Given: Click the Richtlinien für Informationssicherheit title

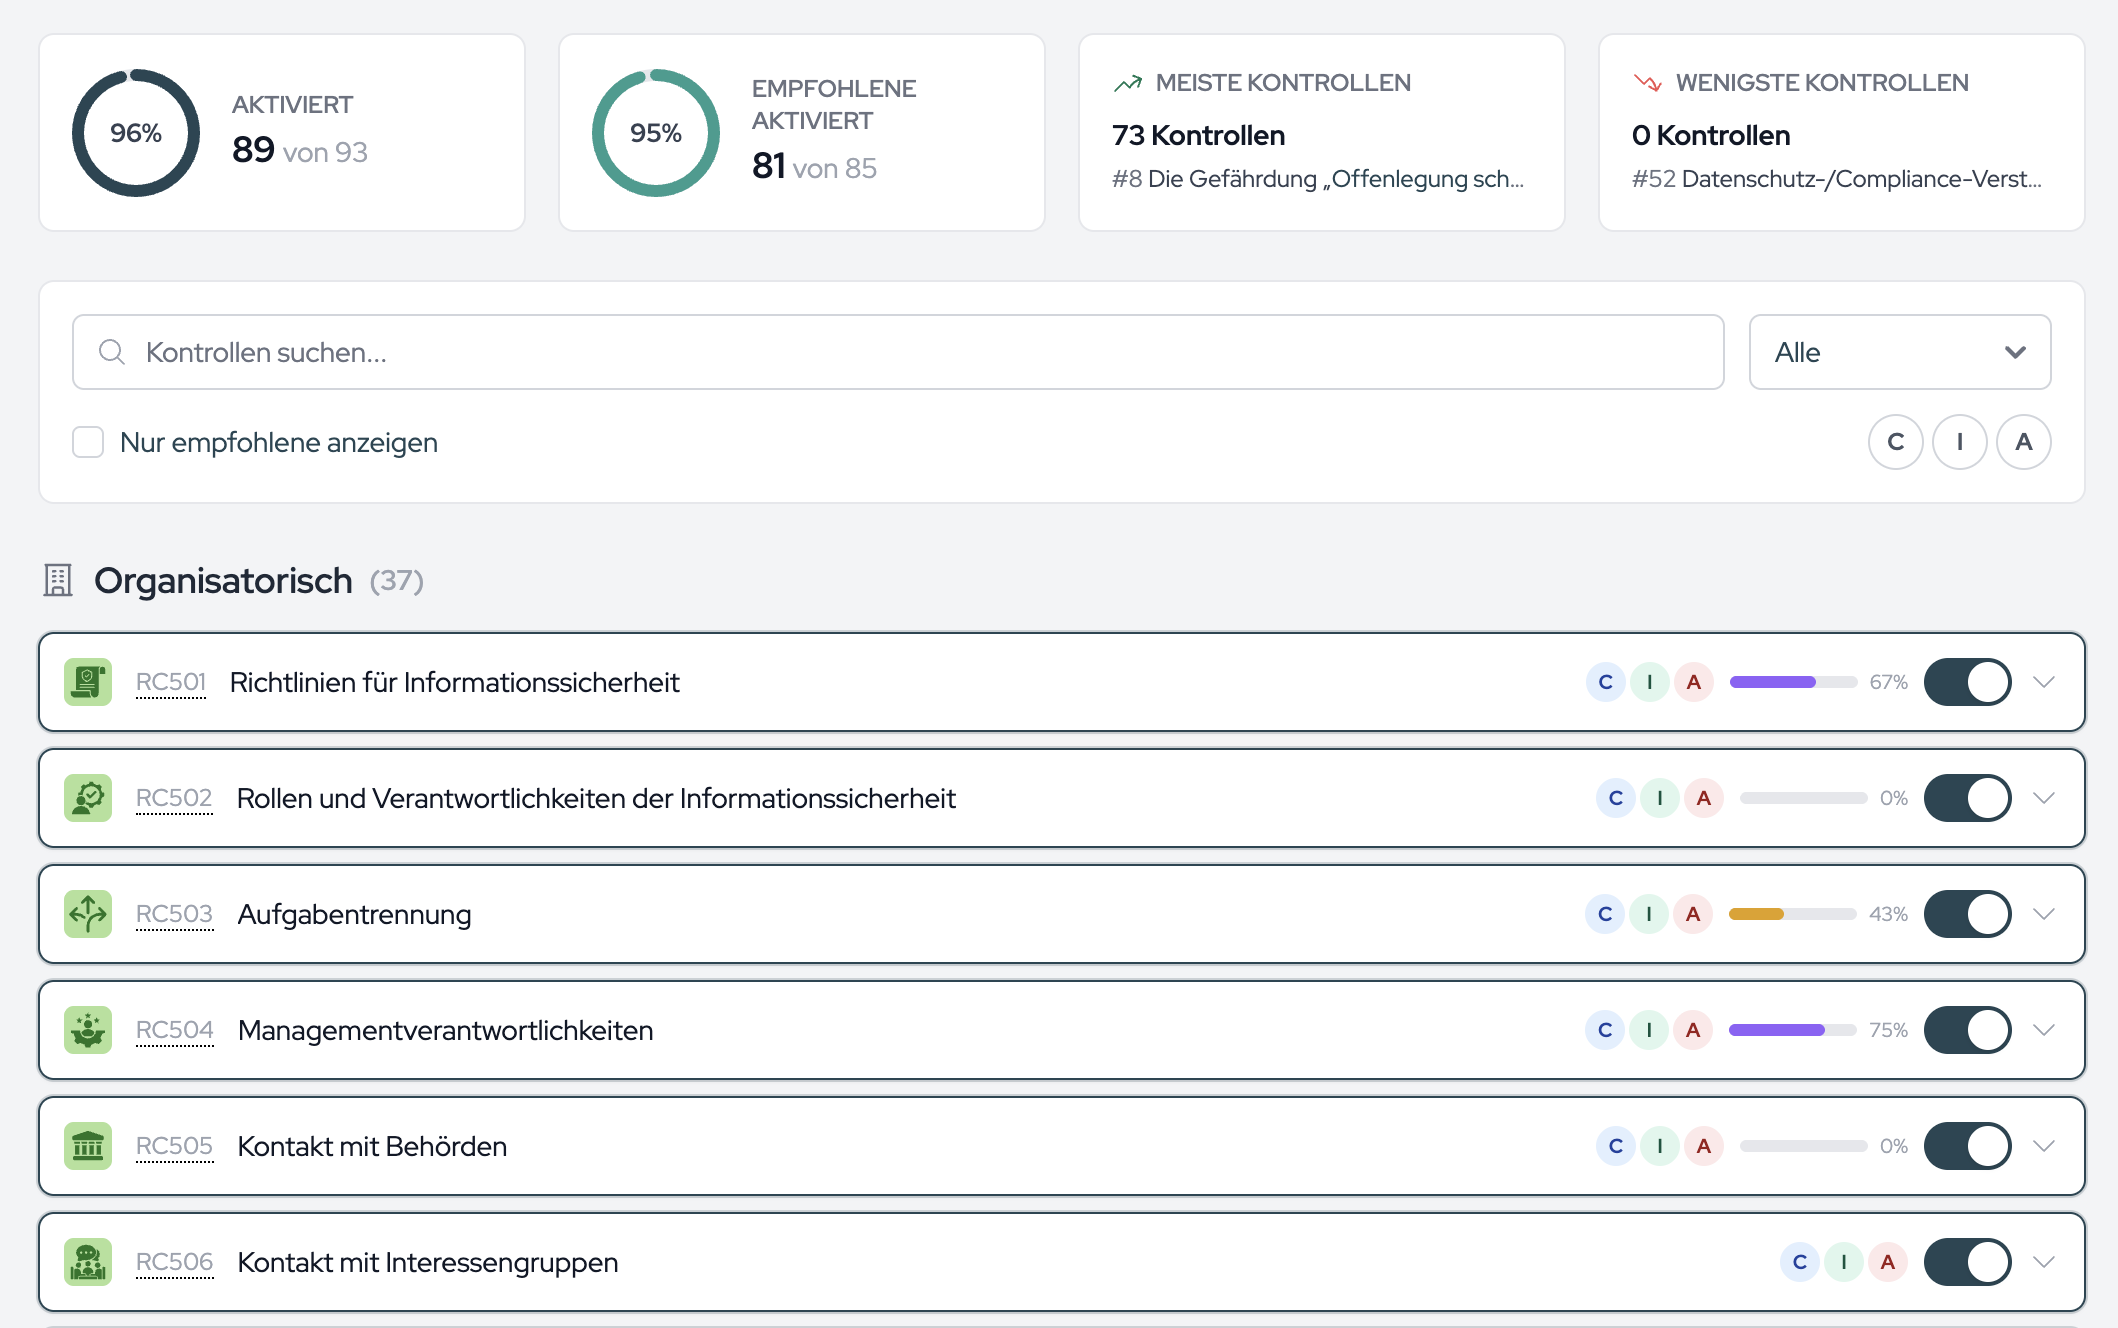Looking at the screenshot, I should point(455,682).
